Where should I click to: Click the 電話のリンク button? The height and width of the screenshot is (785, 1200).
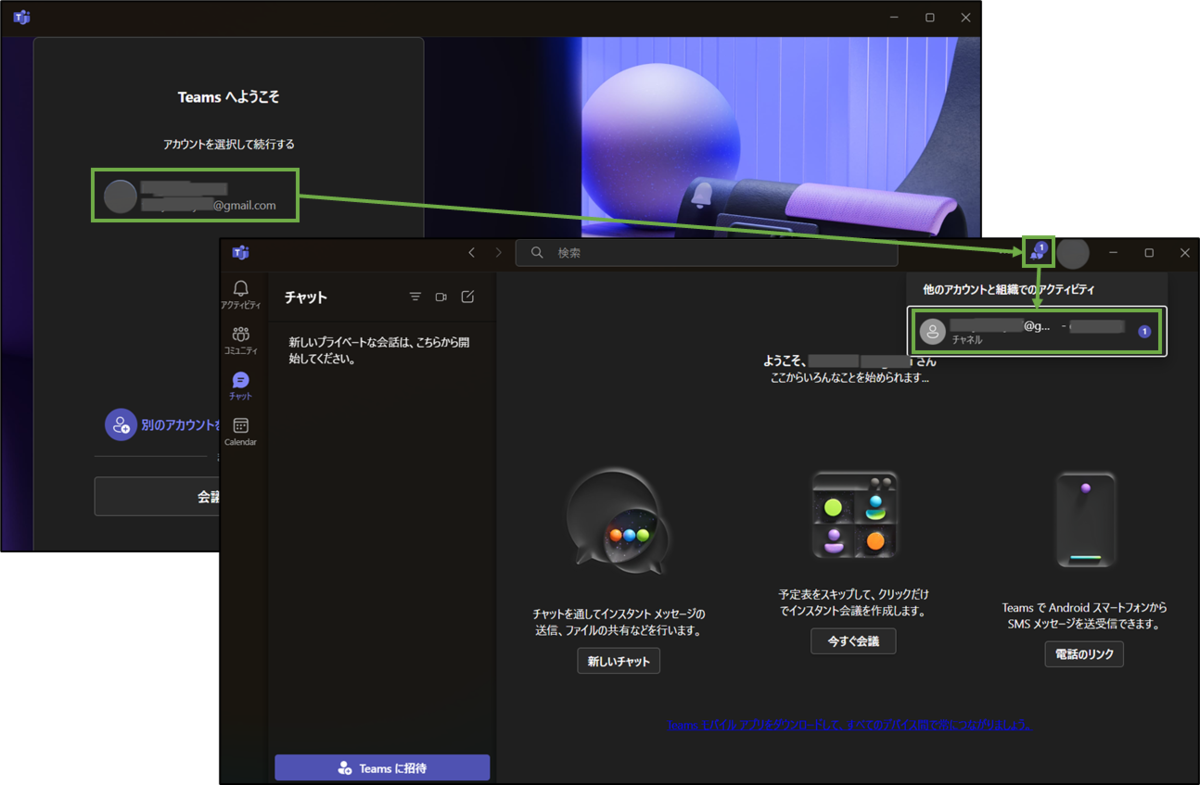(x=1084, y=654)
